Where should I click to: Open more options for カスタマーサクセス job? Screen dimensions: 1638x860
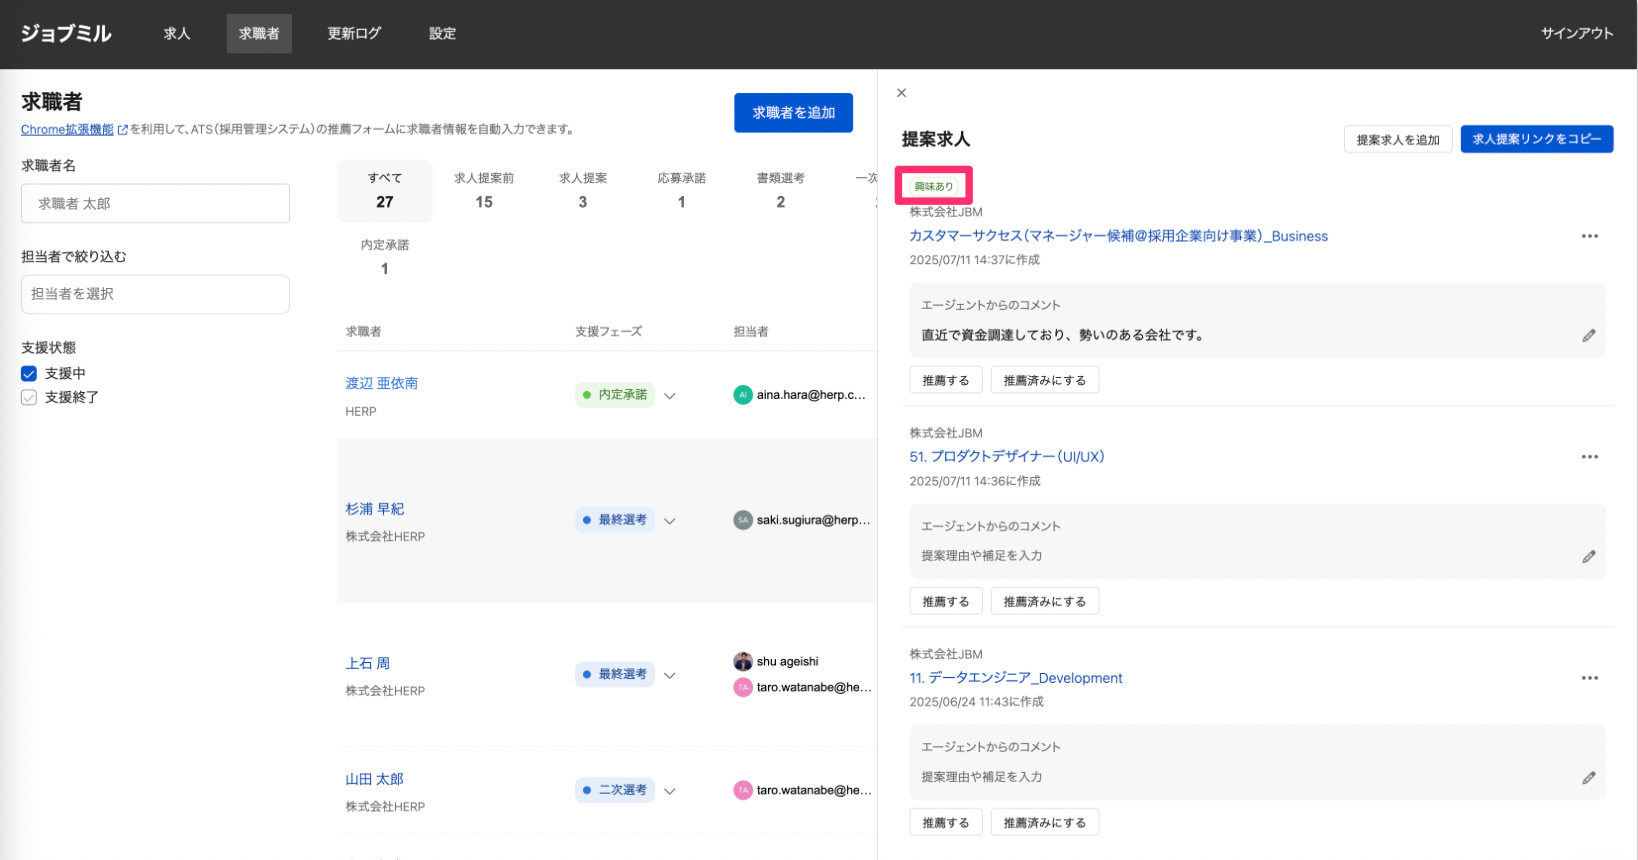click(1589, 237)
